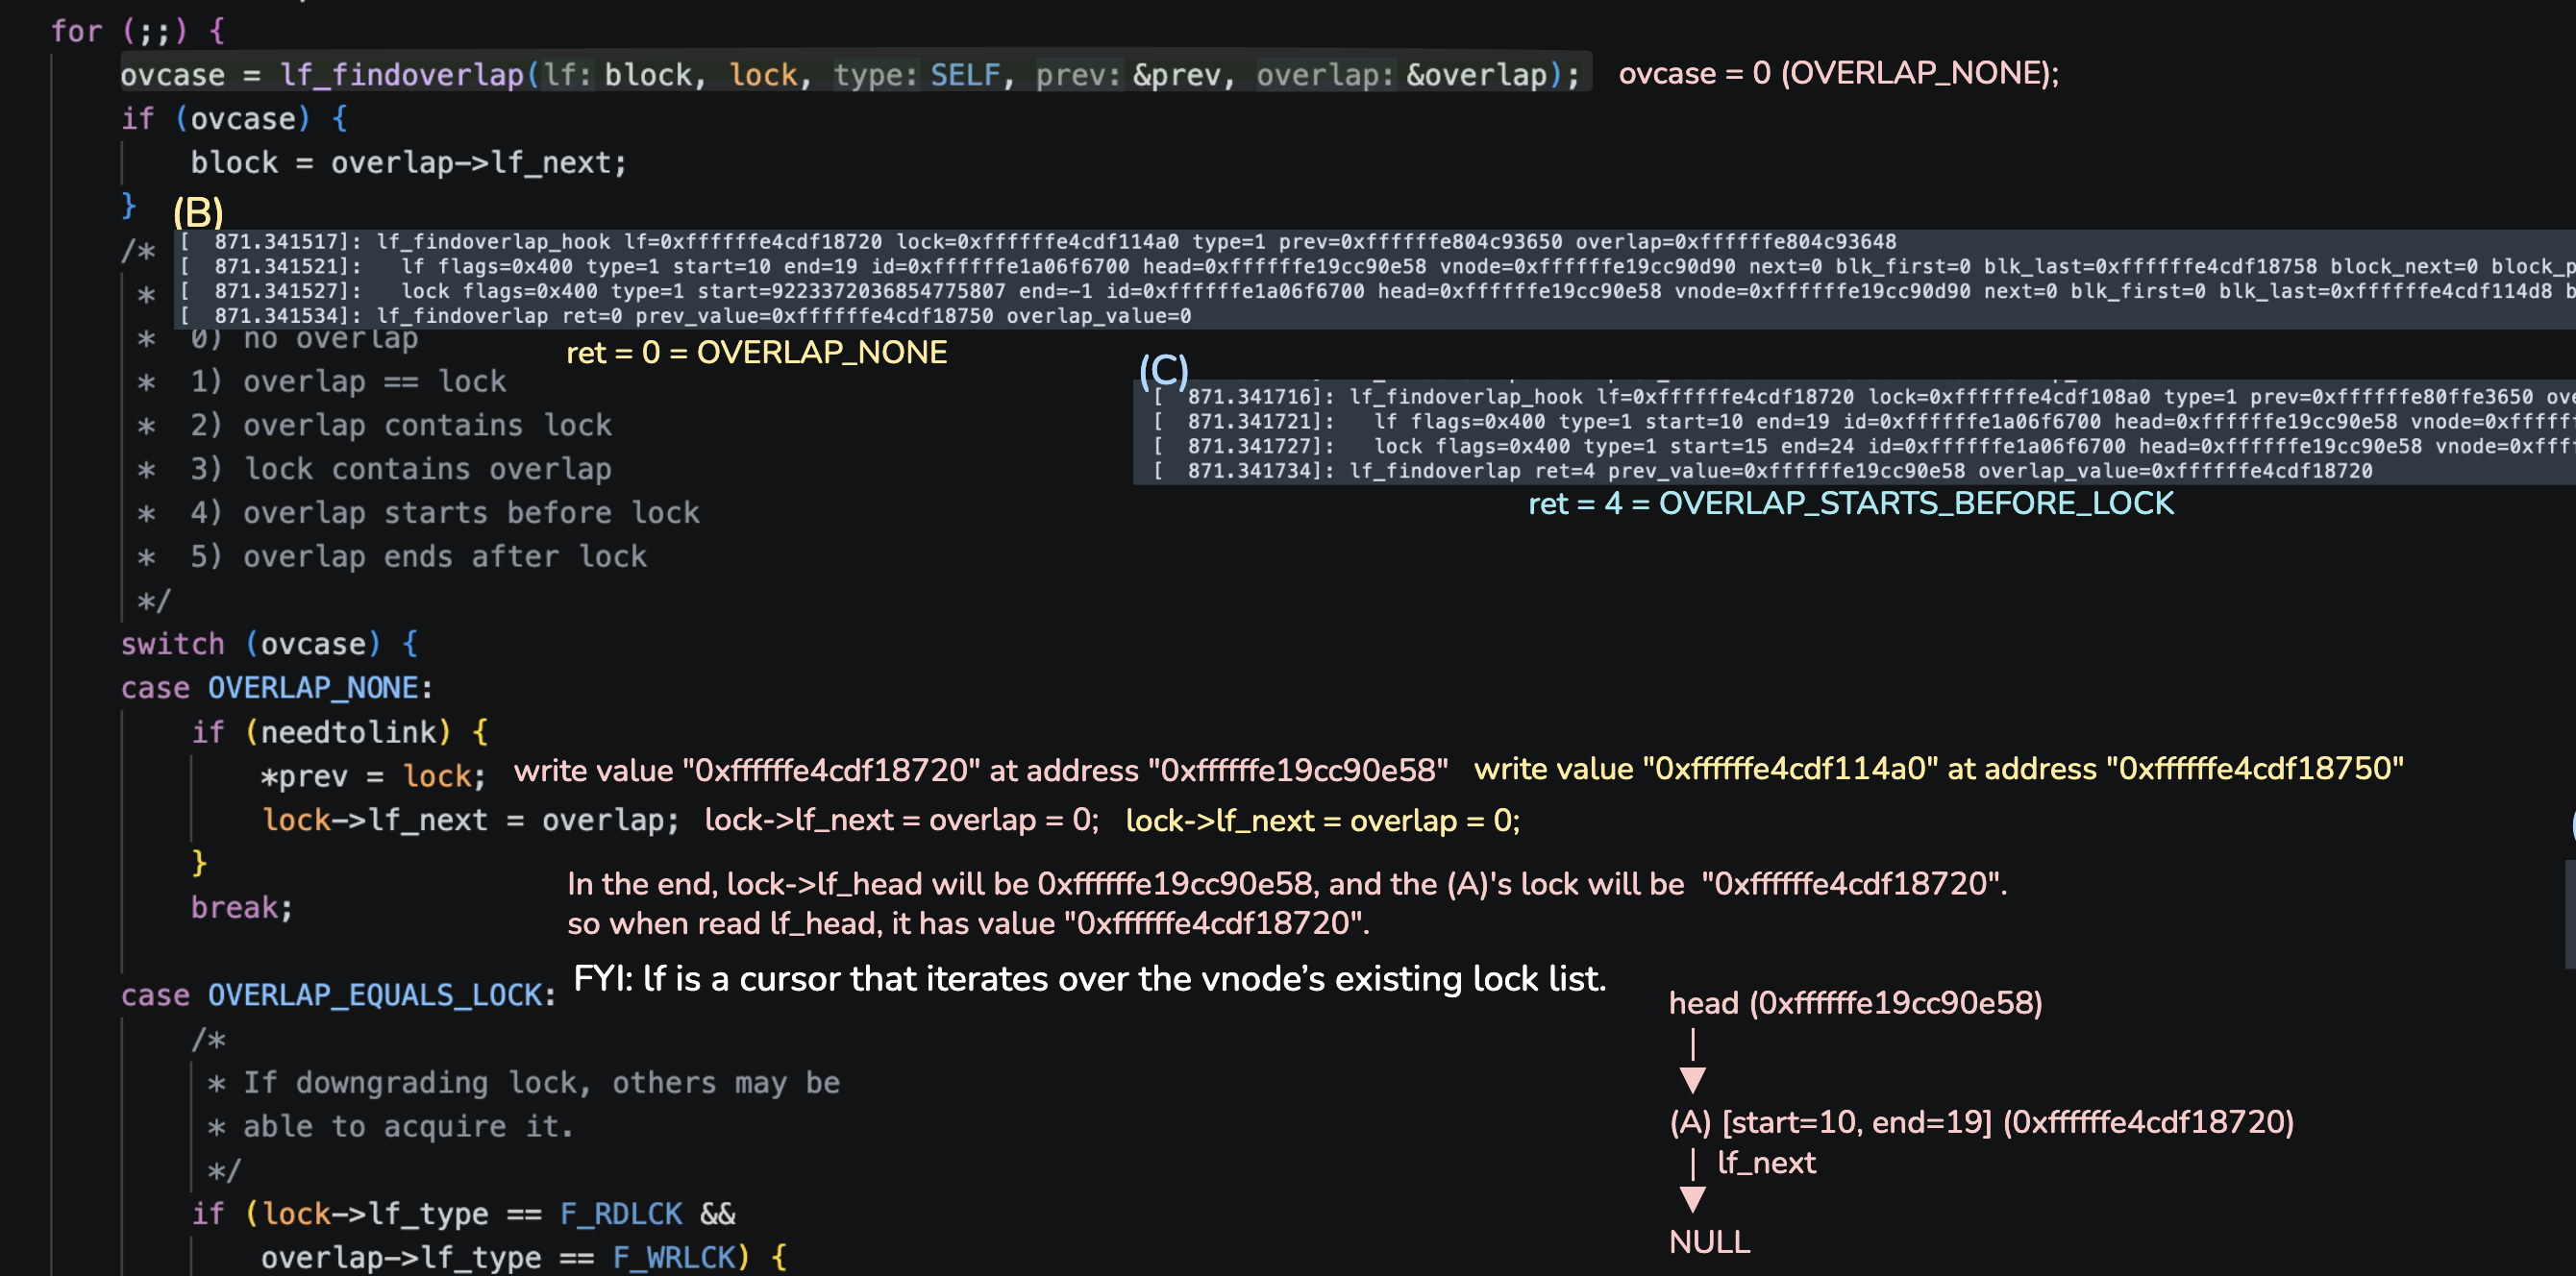Click the 'break;' statement
The image size is (2576, 1276).
pos(242,906)
